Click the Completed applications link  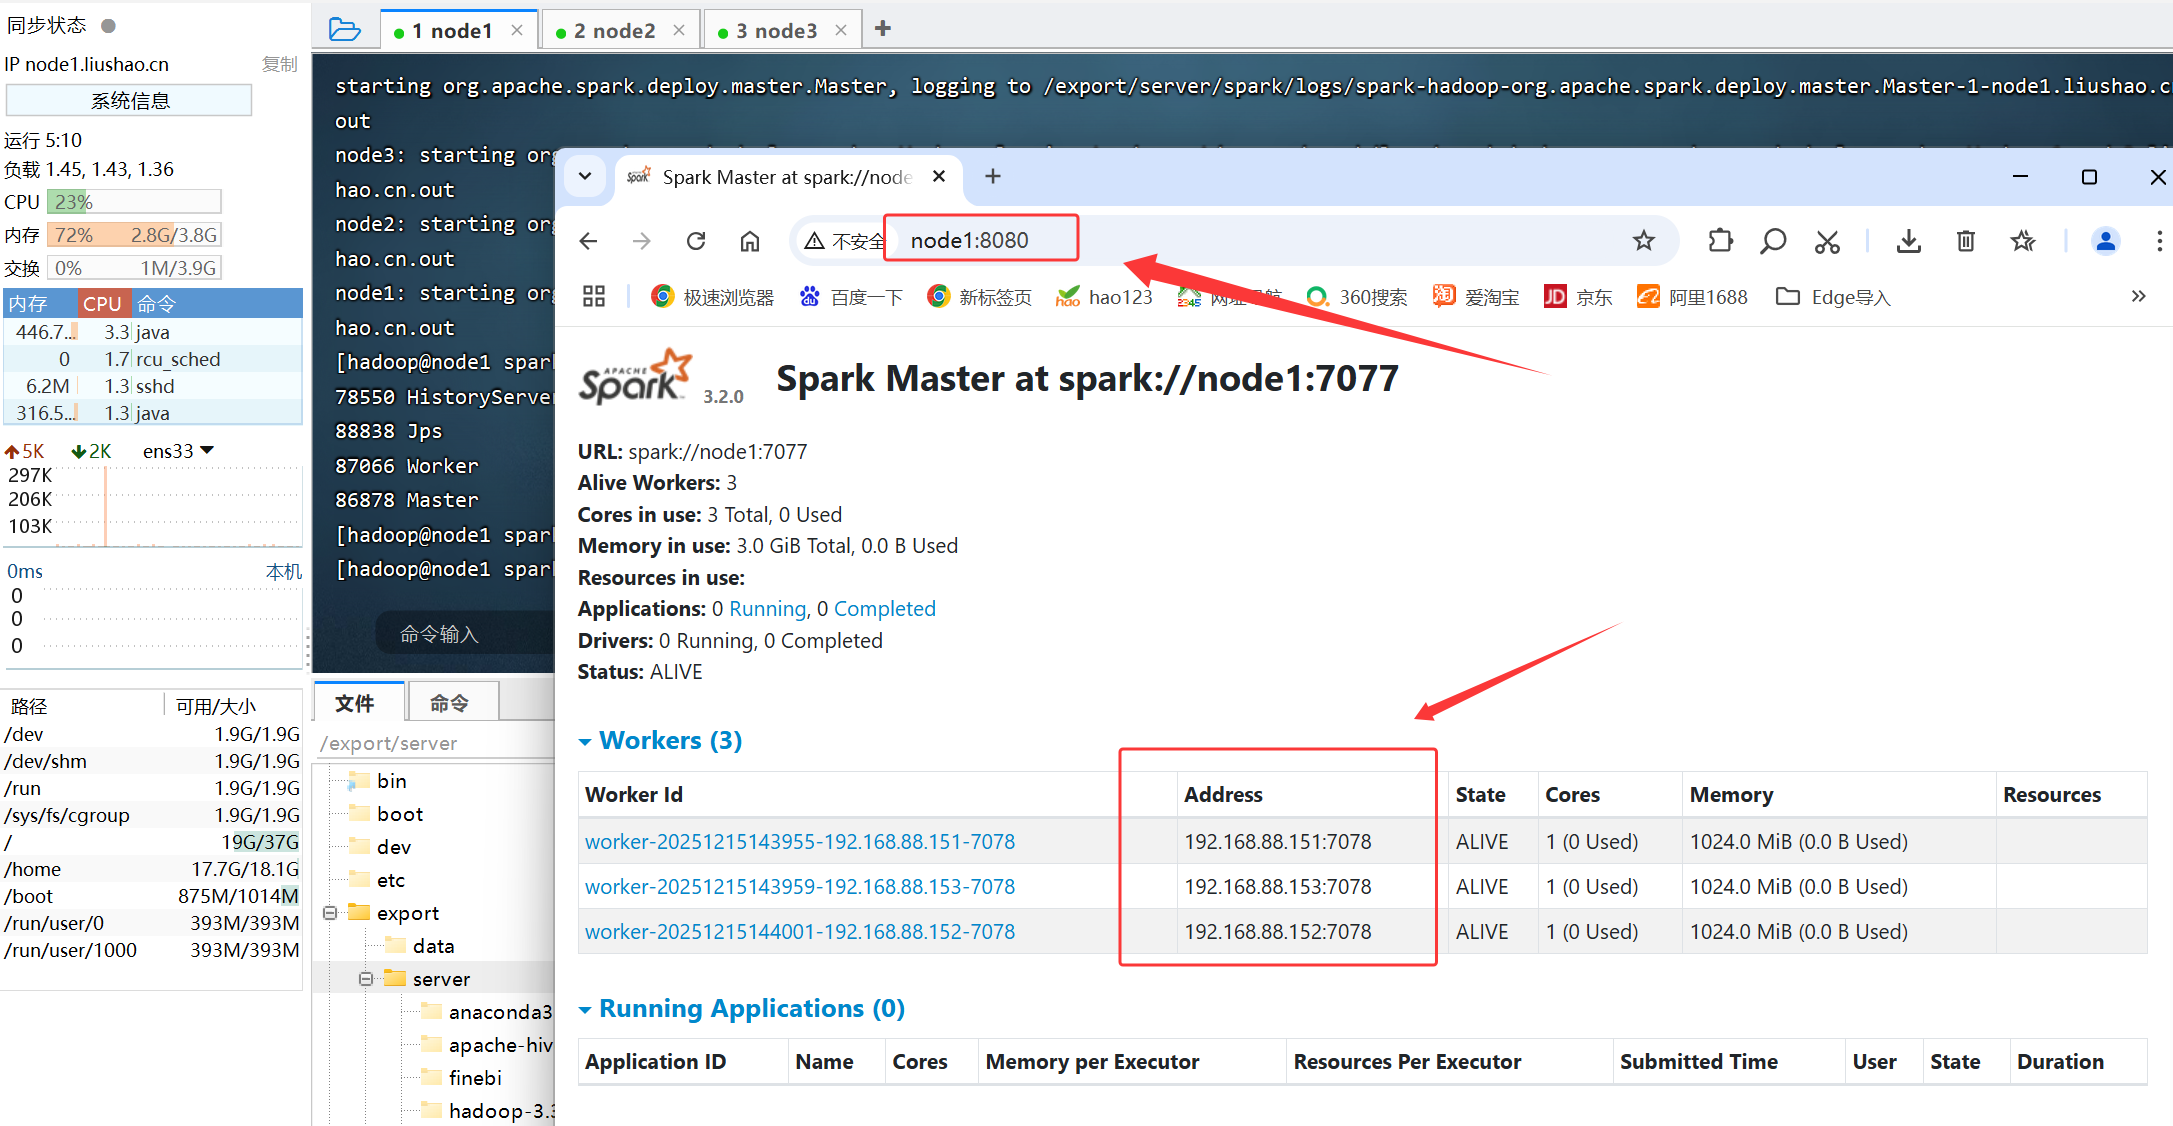(884, 609)
